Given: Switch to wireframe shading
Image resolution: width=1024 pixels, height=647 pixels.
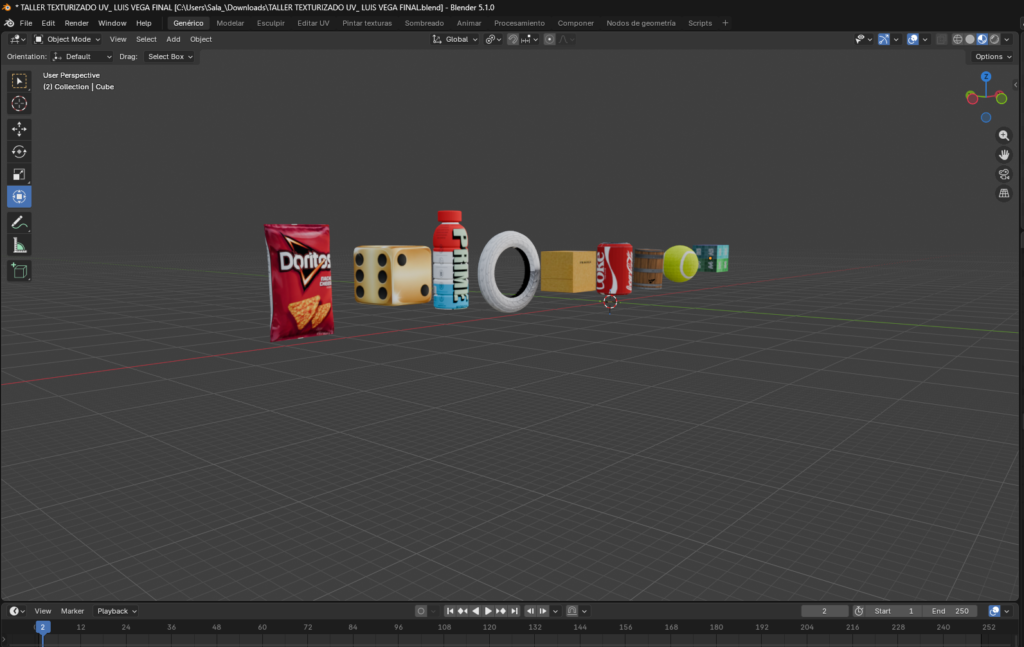Looking at the screenshot, I should [957, 39].
